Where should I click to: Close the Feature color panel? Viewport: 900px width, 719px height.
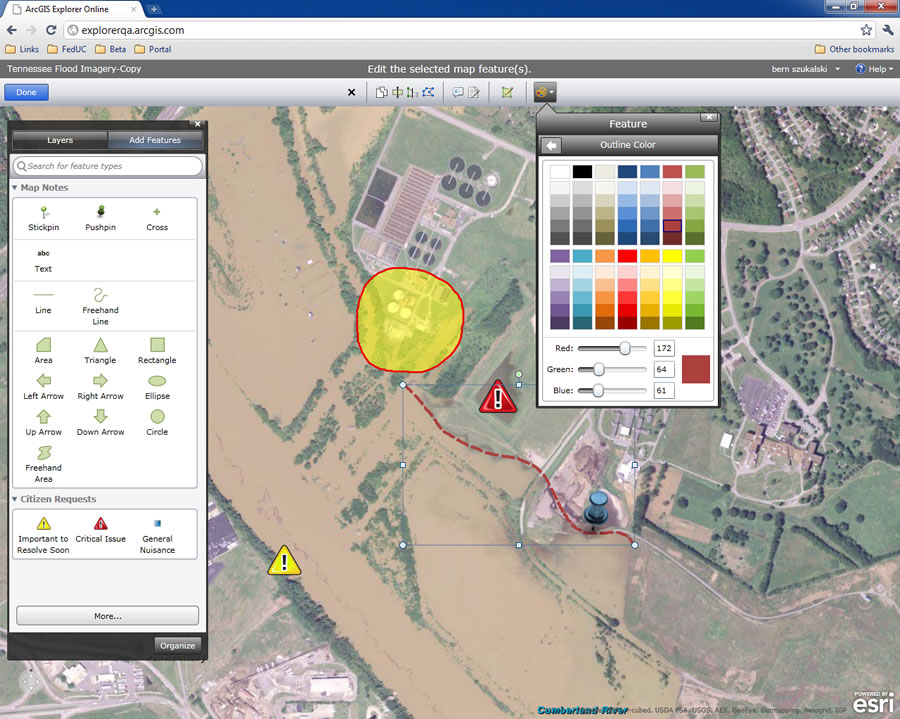coord(709,117)
